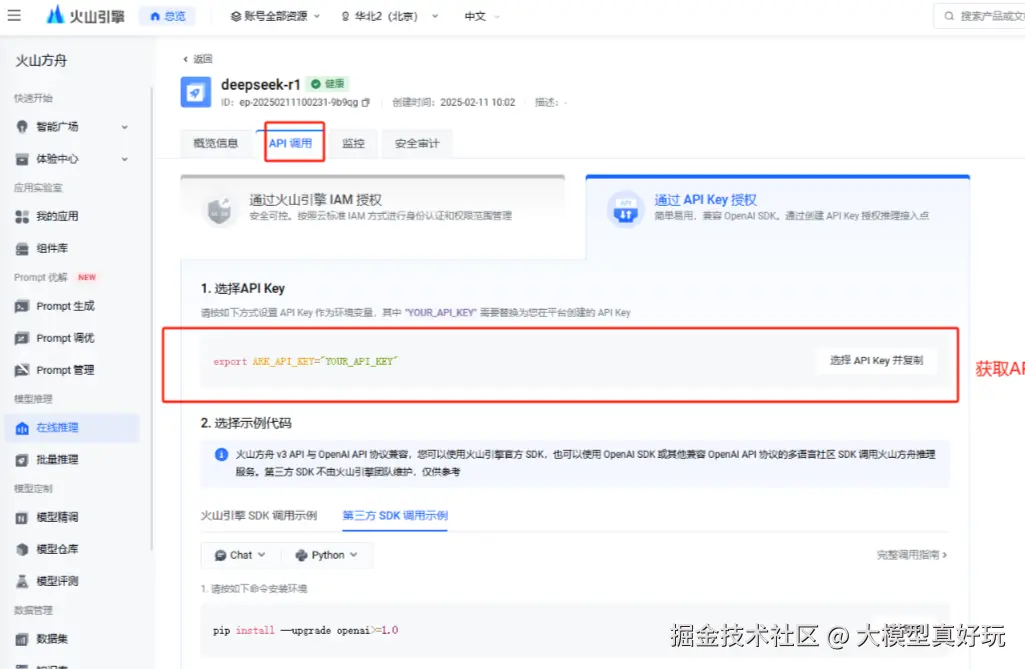The height and width of the screenshot is (669, 1025).
Task: Click the blue info icon in notice
Action: 222,455
